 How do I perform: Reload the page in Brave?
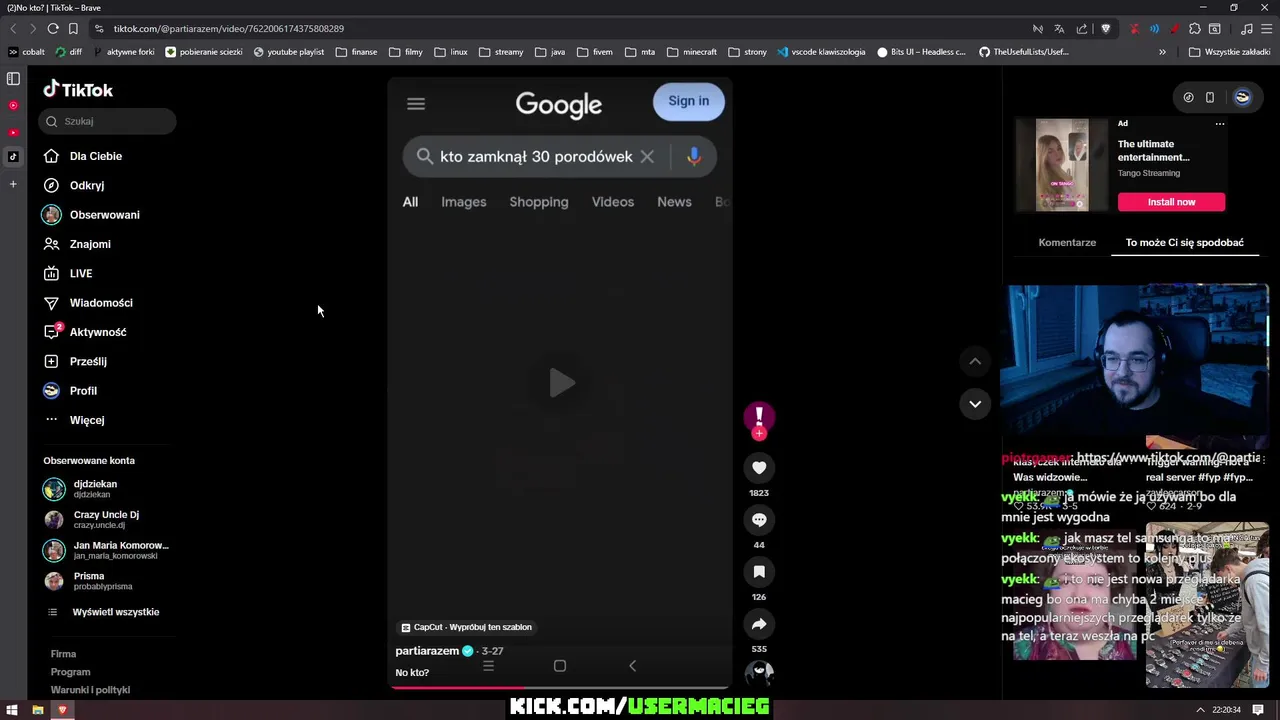[x=53, y=29]
